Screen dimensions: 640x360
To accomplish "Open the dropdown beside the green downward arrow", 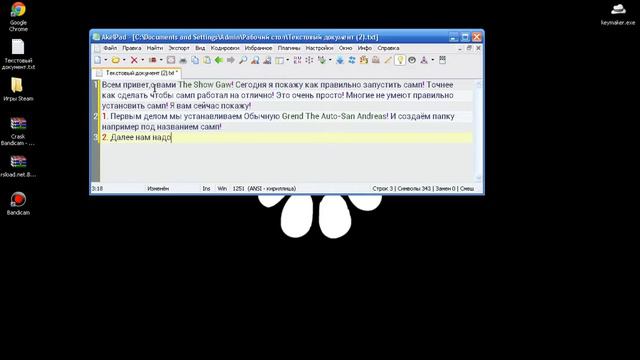I will coord(330,60).
